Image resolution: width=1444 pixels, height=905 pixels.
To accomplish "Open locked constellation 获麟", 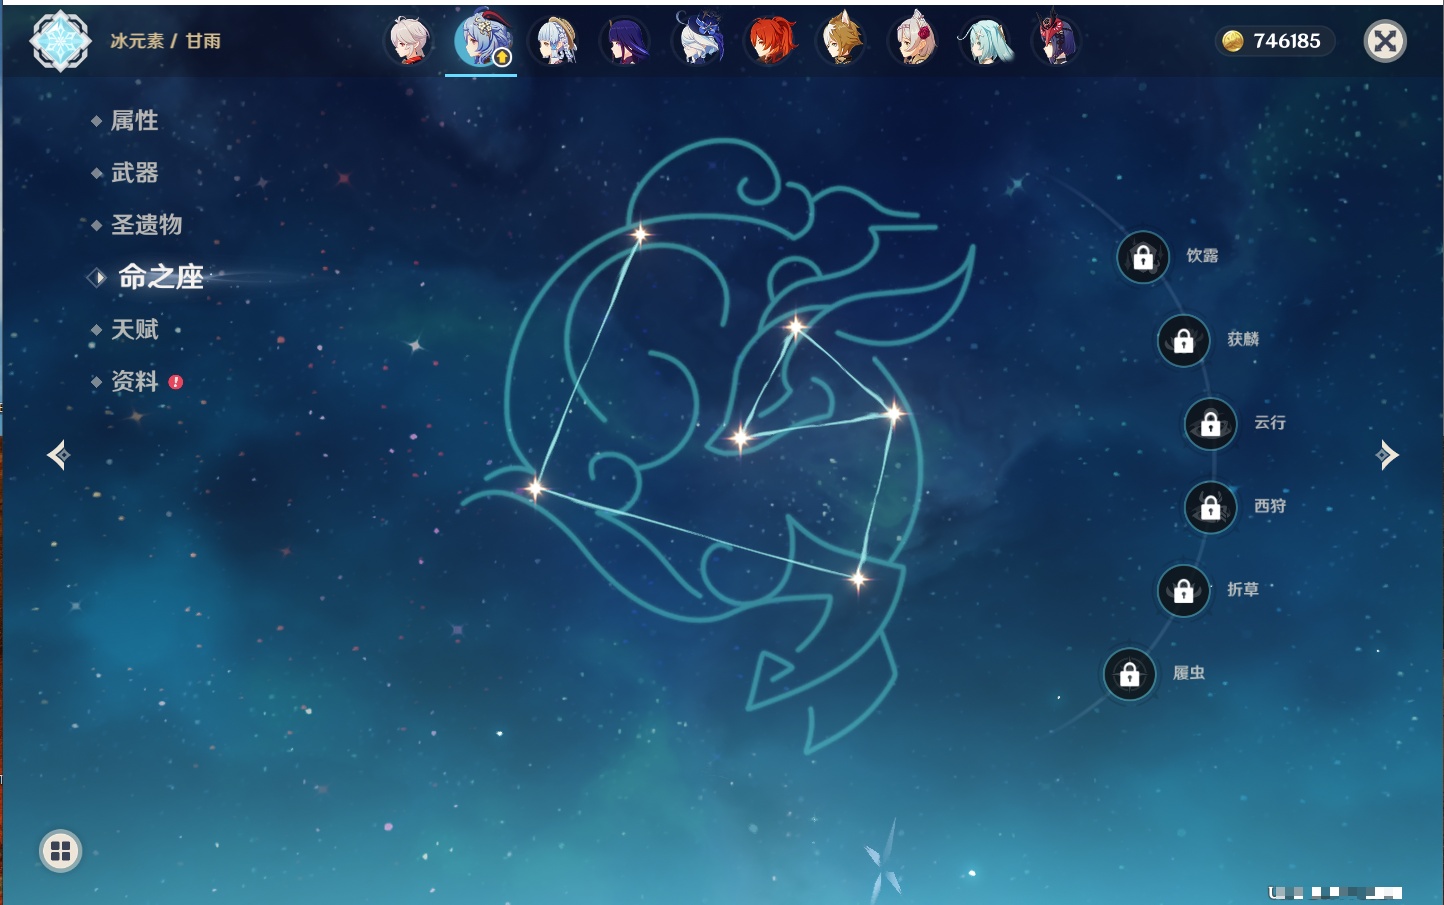I will coord(1184,341).
